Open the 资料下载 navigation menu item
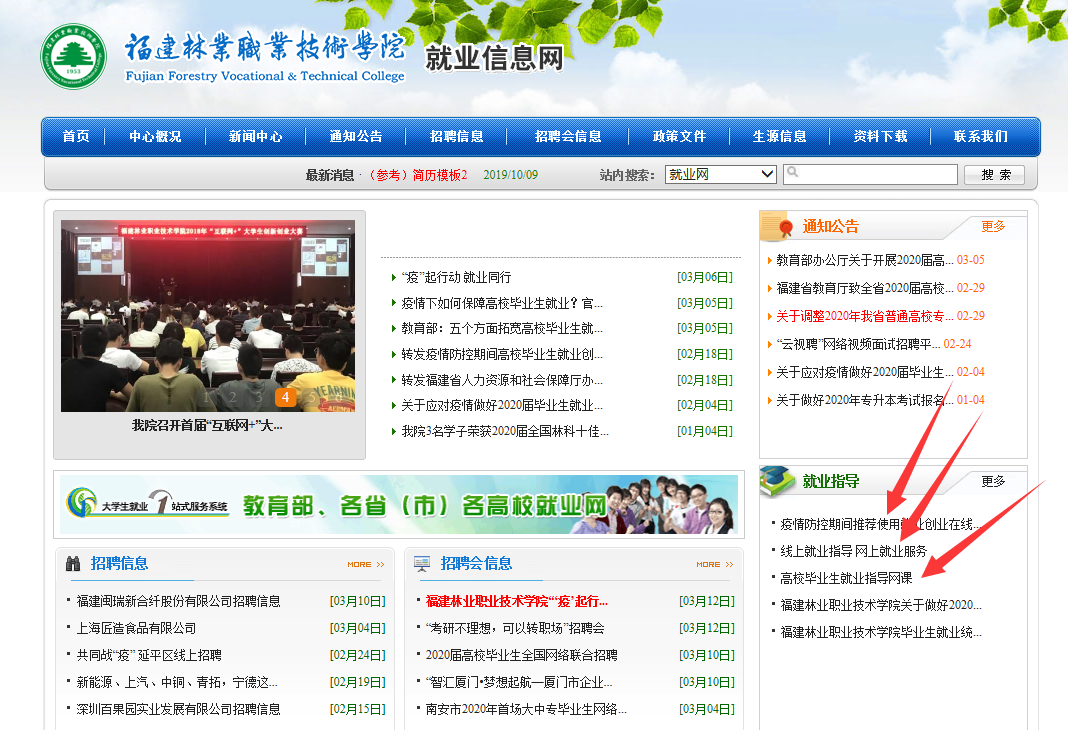The height and width of the screenshot is (730, 1068). pos(880,136)
